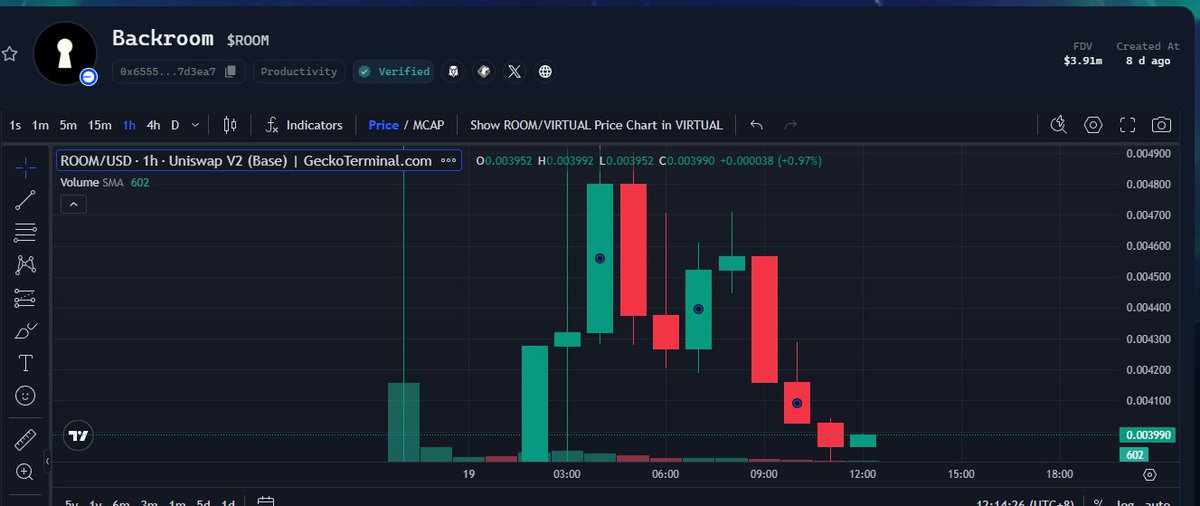Click the TradingView logo on chart

[x=77, y=436]
